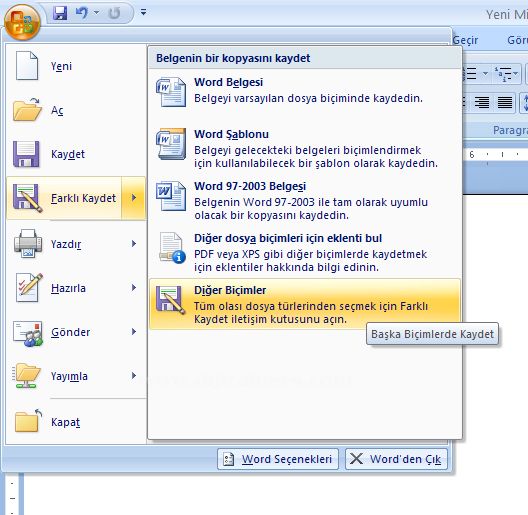Click the Save icon in Quick Access toolbar
This screenshot has height=515, width=528.
pos(60,13)
